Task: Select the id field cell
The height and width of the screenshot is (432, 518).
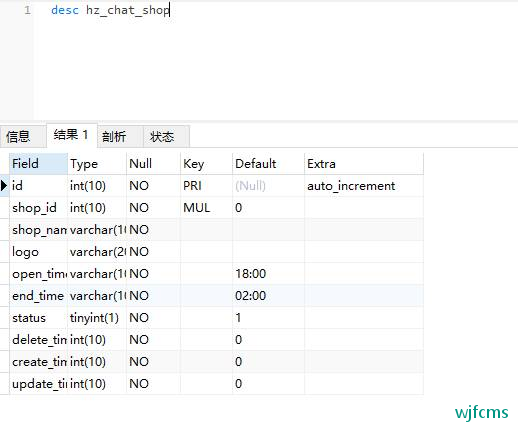Action: pyautogui.click(x=38, y=186)
